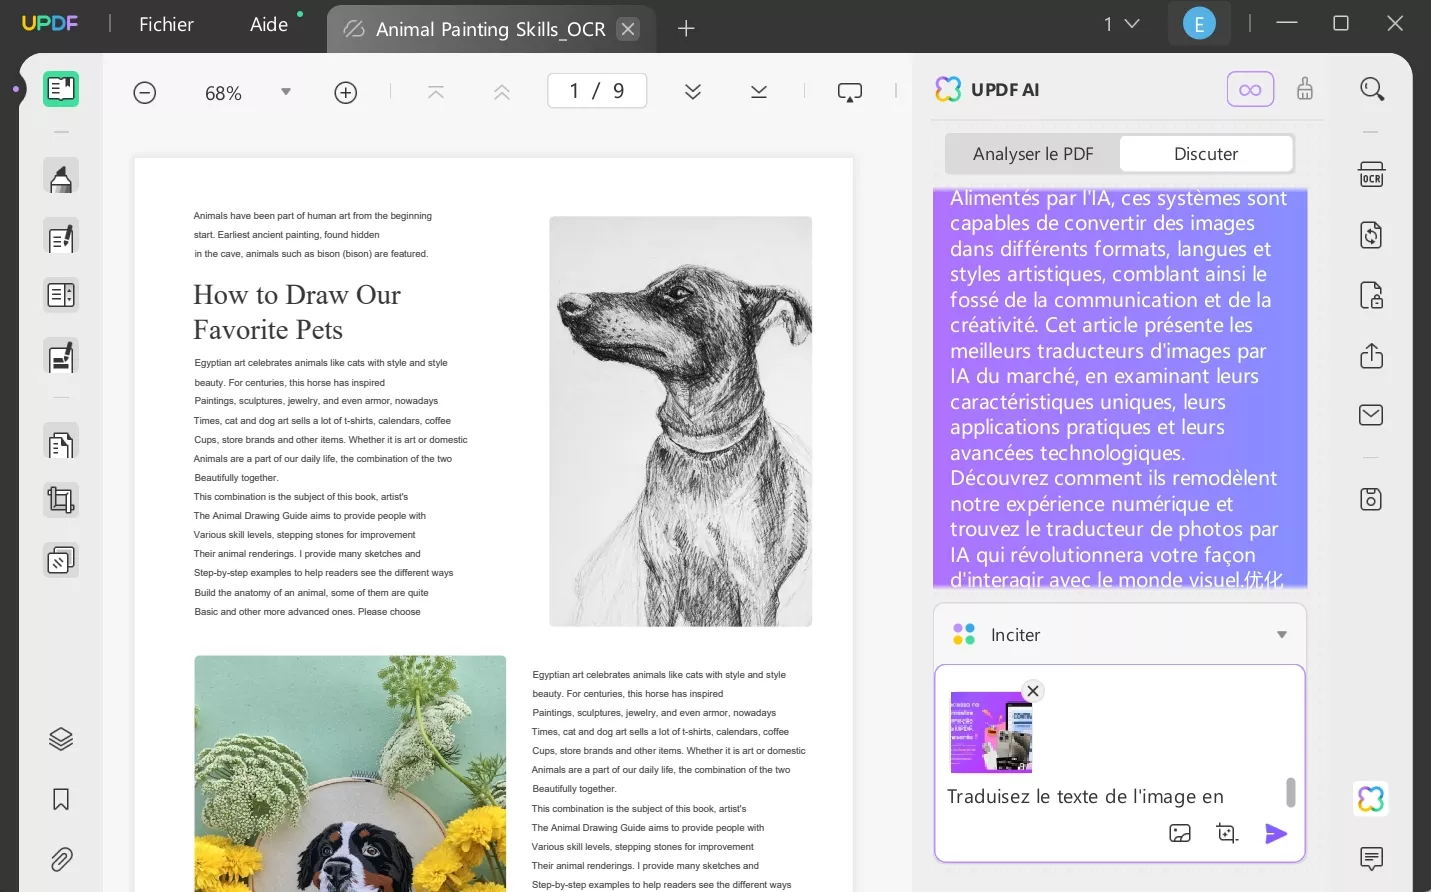Close the Animal Painting Skills_OCR tab

tap(628, 29)
